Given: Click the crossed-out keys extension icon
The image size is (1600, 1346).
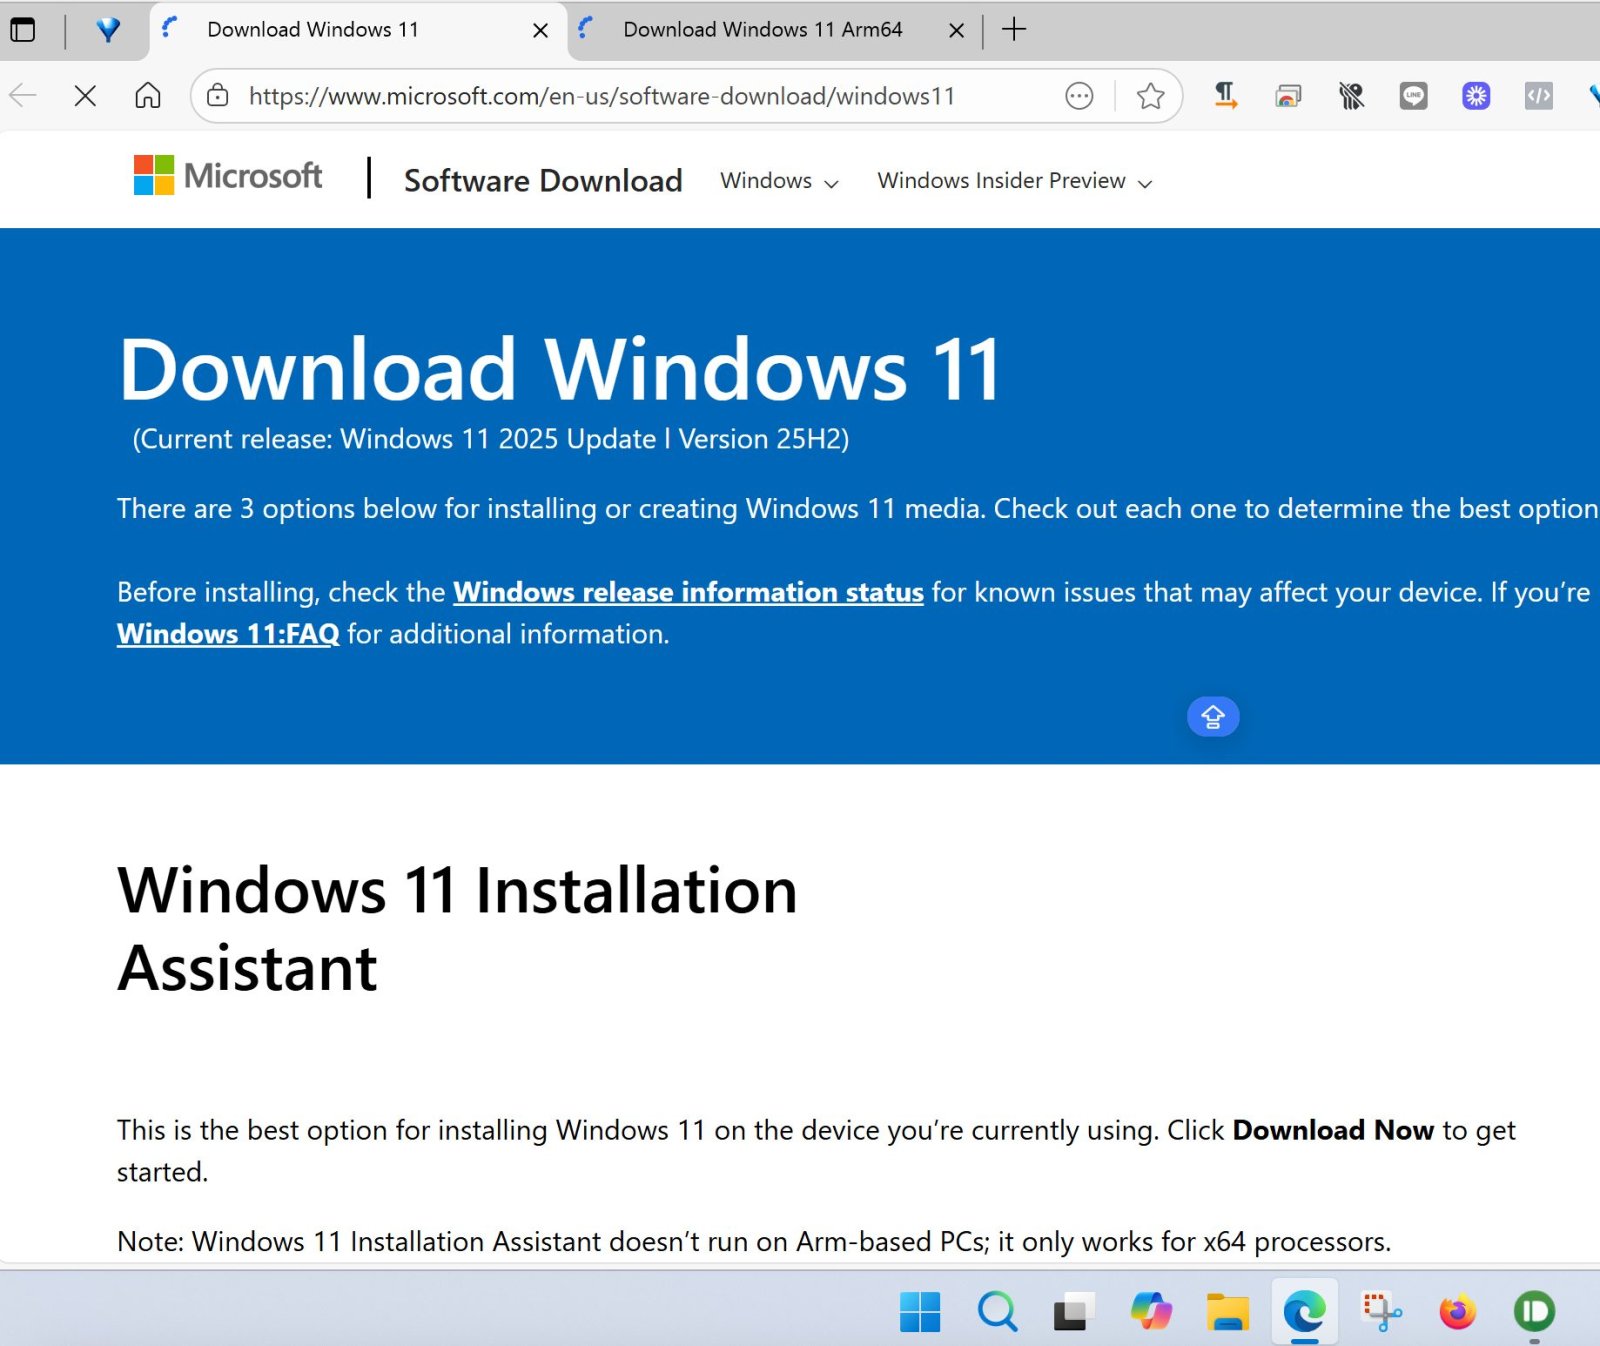Looking at the screenshot, I should pyautogui.click(x=1351, y=96).
